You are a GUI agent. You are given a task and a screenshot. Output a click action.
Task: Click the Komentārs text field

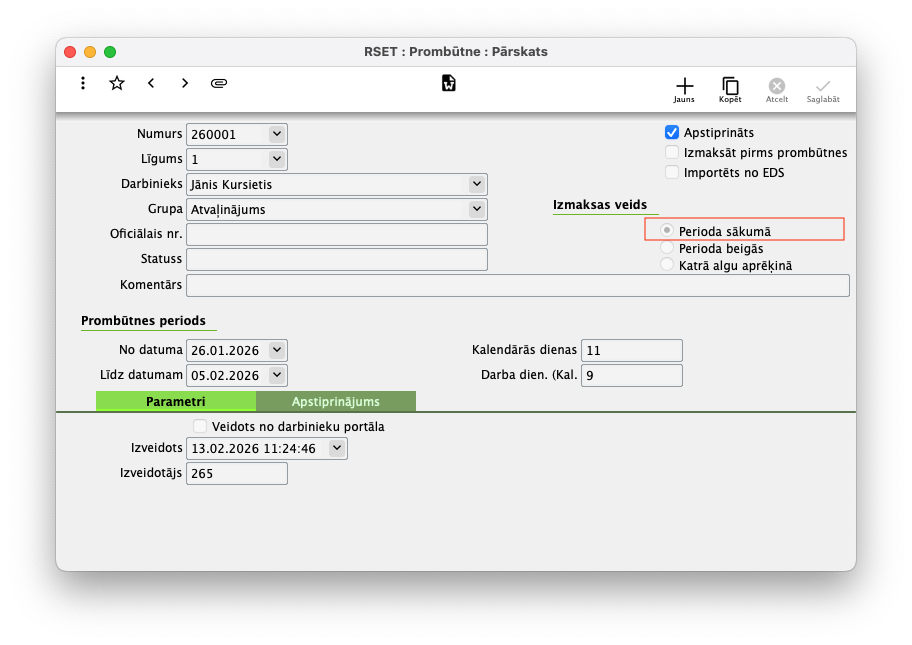[x=517, y=285]
